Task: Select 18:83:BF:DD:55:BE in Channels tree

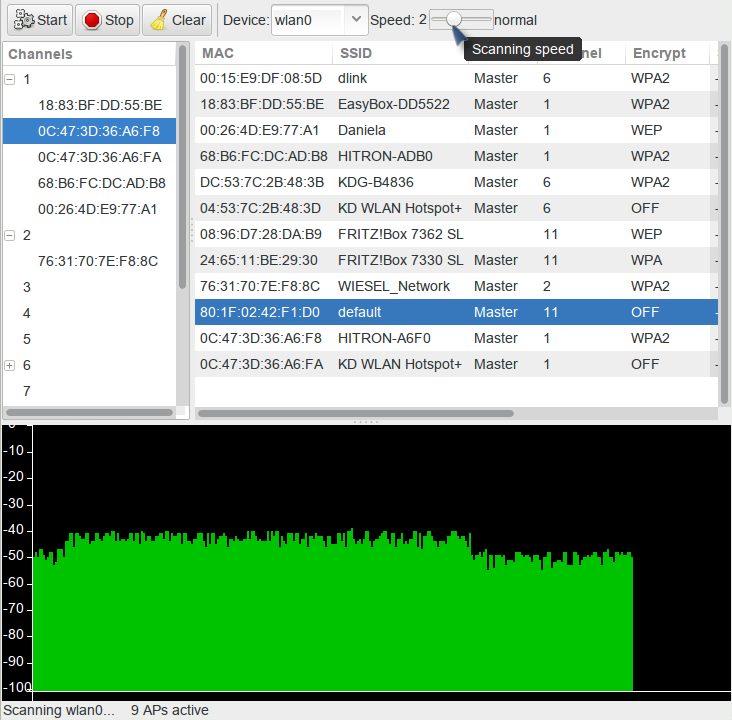Action: click(x=100, y=105)
